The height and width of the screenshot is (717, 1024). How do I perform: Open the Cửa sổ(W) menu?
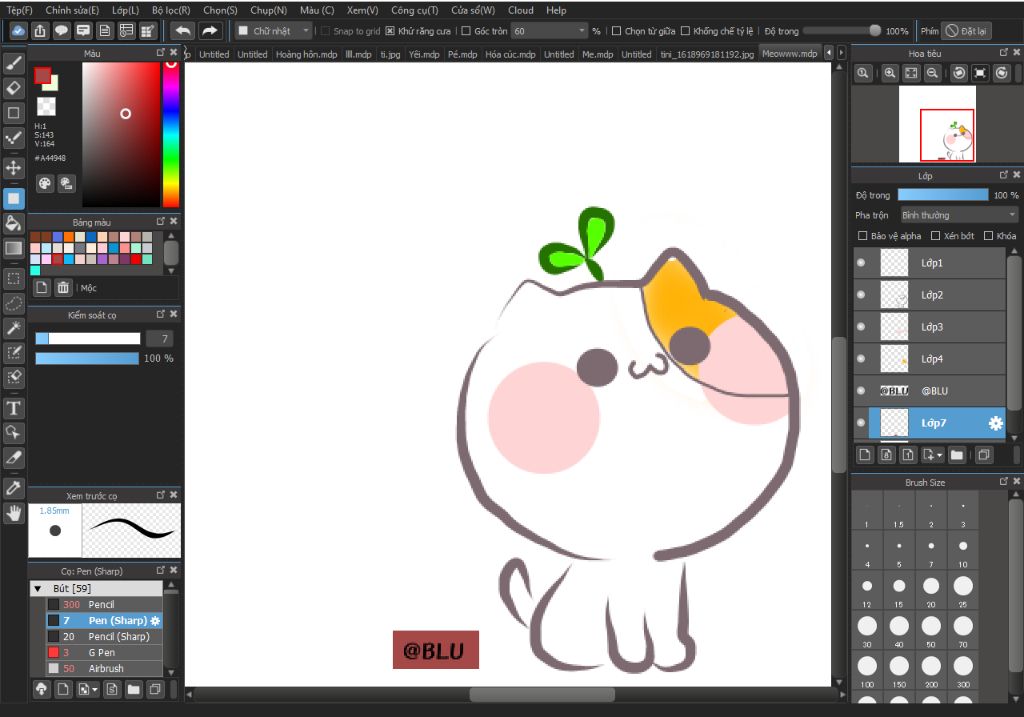[x=473, y=10]
